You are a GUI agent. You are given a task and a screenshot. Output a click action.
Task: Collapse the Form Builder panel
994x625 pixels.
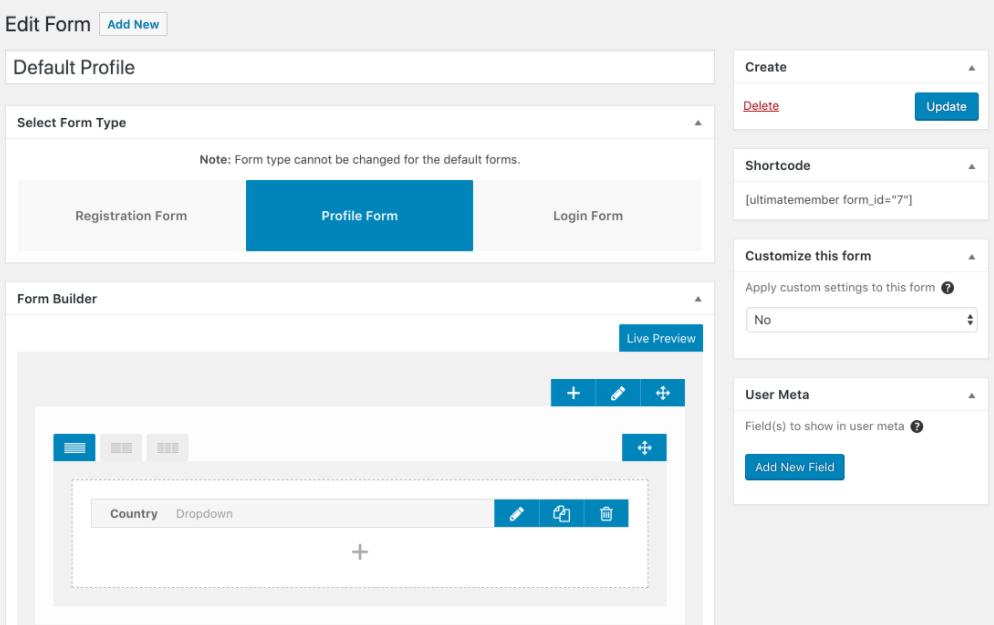(698, 299)
